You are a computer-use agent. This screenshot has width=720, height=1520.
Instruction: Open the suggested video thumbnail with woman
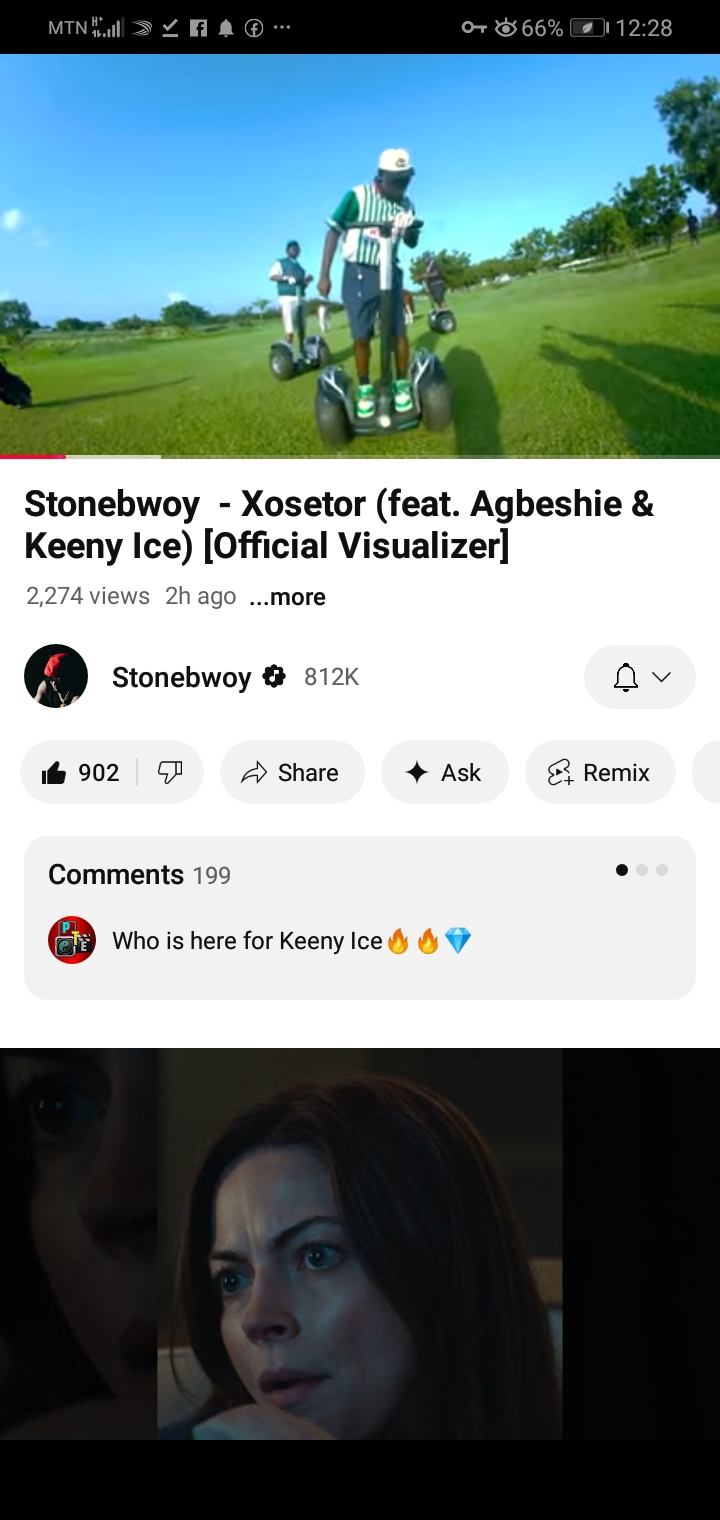(360, 1244)
